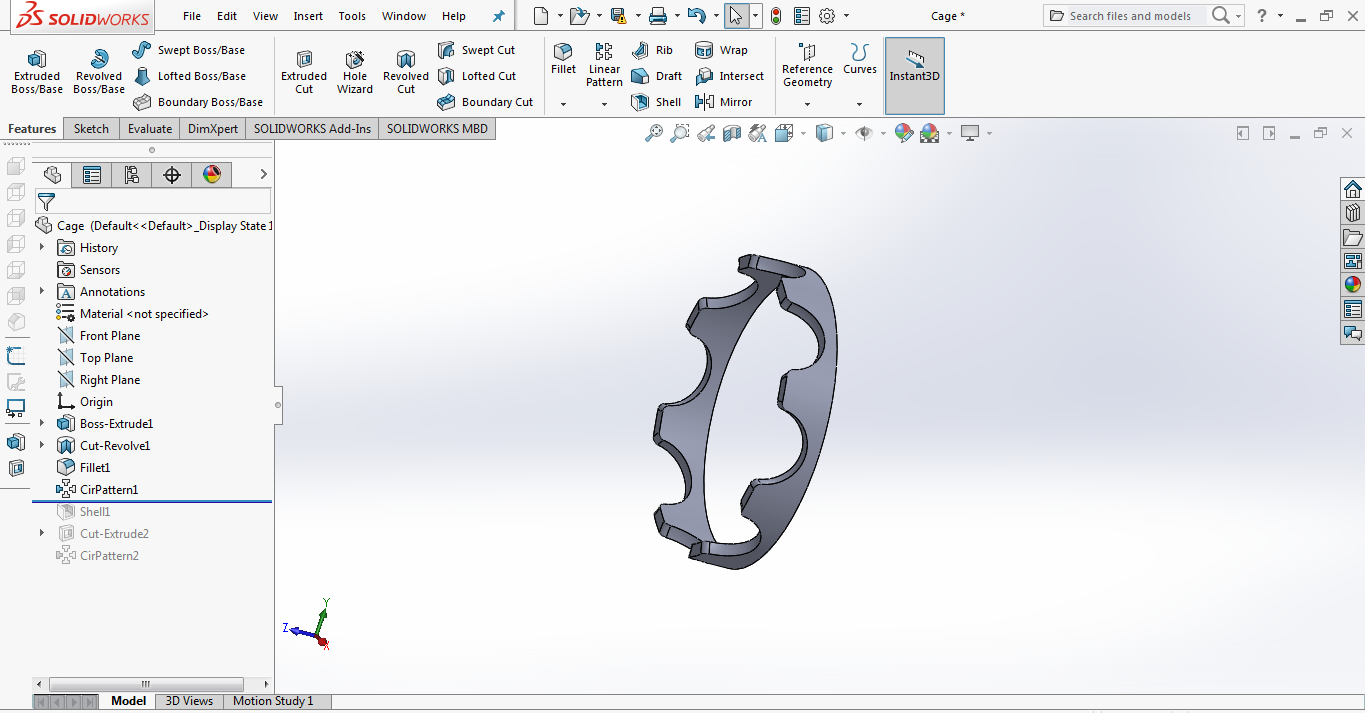Click the Rebuild traffic light icon
Viewport: 1365px width, 713px height.
tap(776, 16)
